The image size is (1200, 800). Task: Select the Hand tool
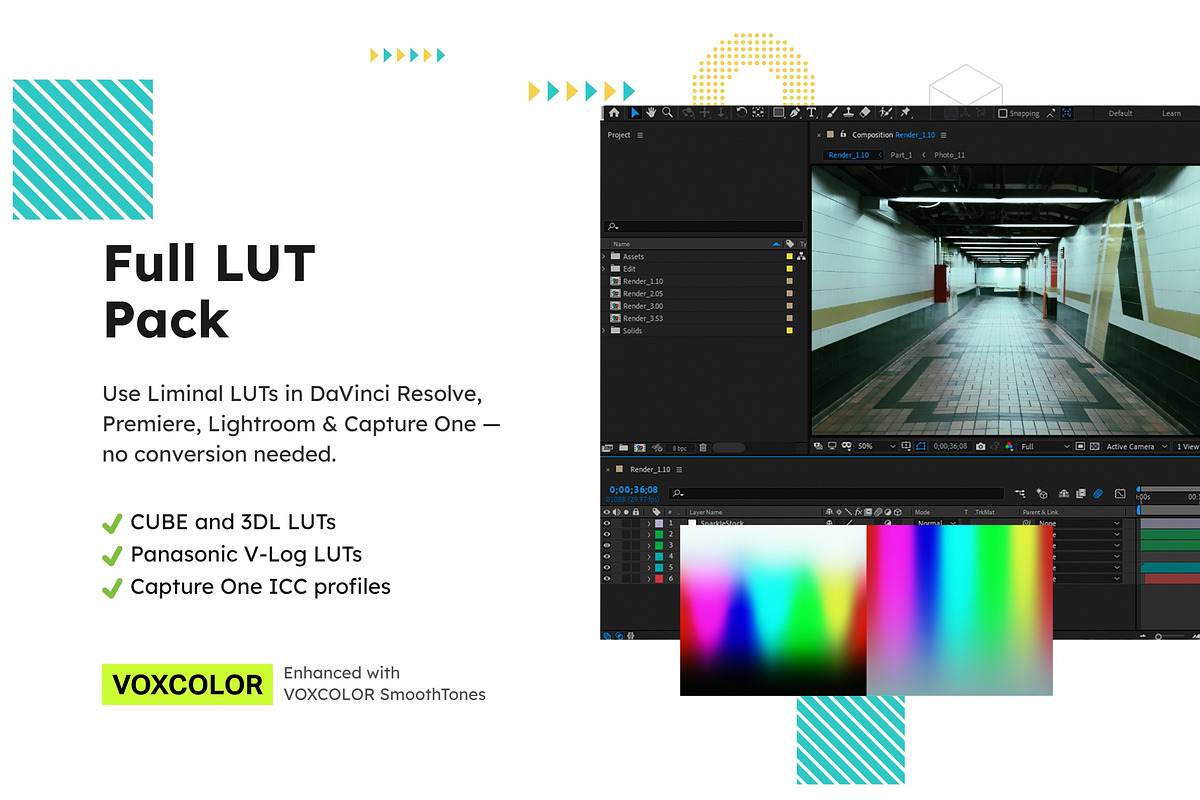651,112
